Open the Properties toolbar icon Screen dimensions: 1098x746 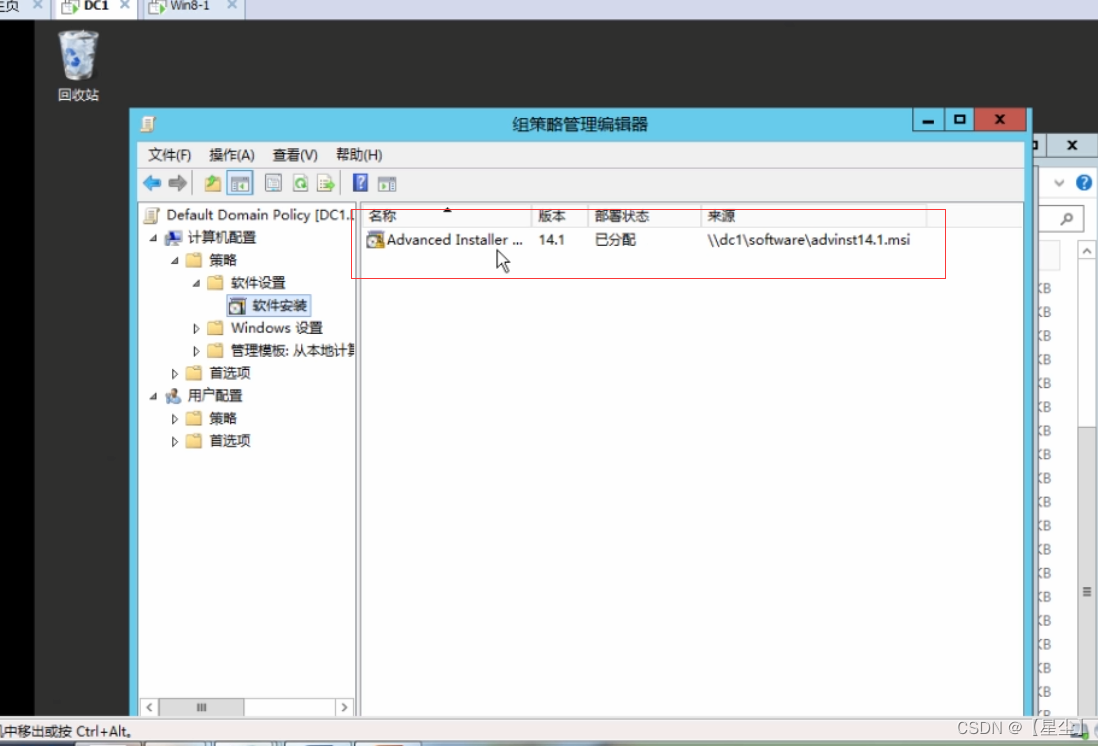273,184
